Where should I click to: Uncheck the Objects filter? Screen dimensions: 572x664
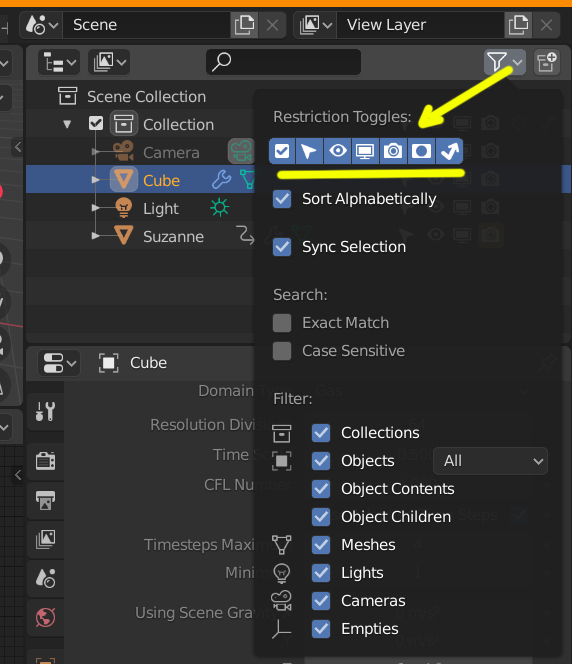coord(321,461)
